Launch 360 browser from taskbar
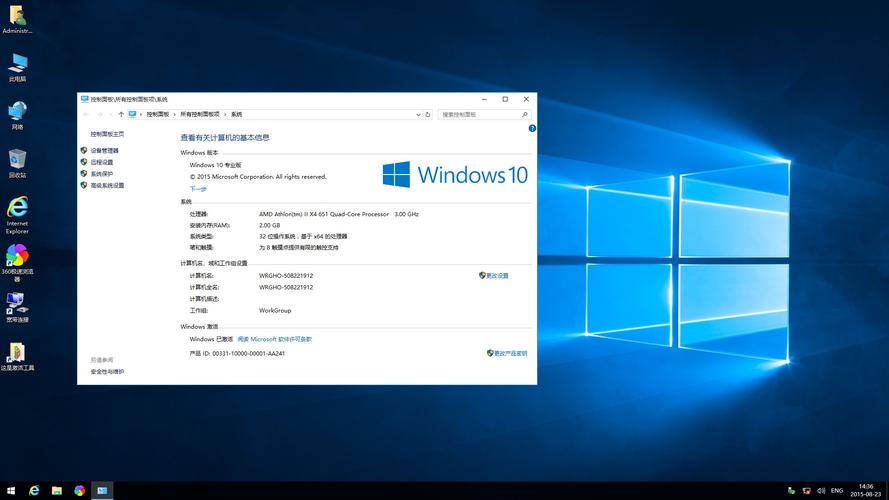Screen dimensions: 889x500 tap(79, 490)
